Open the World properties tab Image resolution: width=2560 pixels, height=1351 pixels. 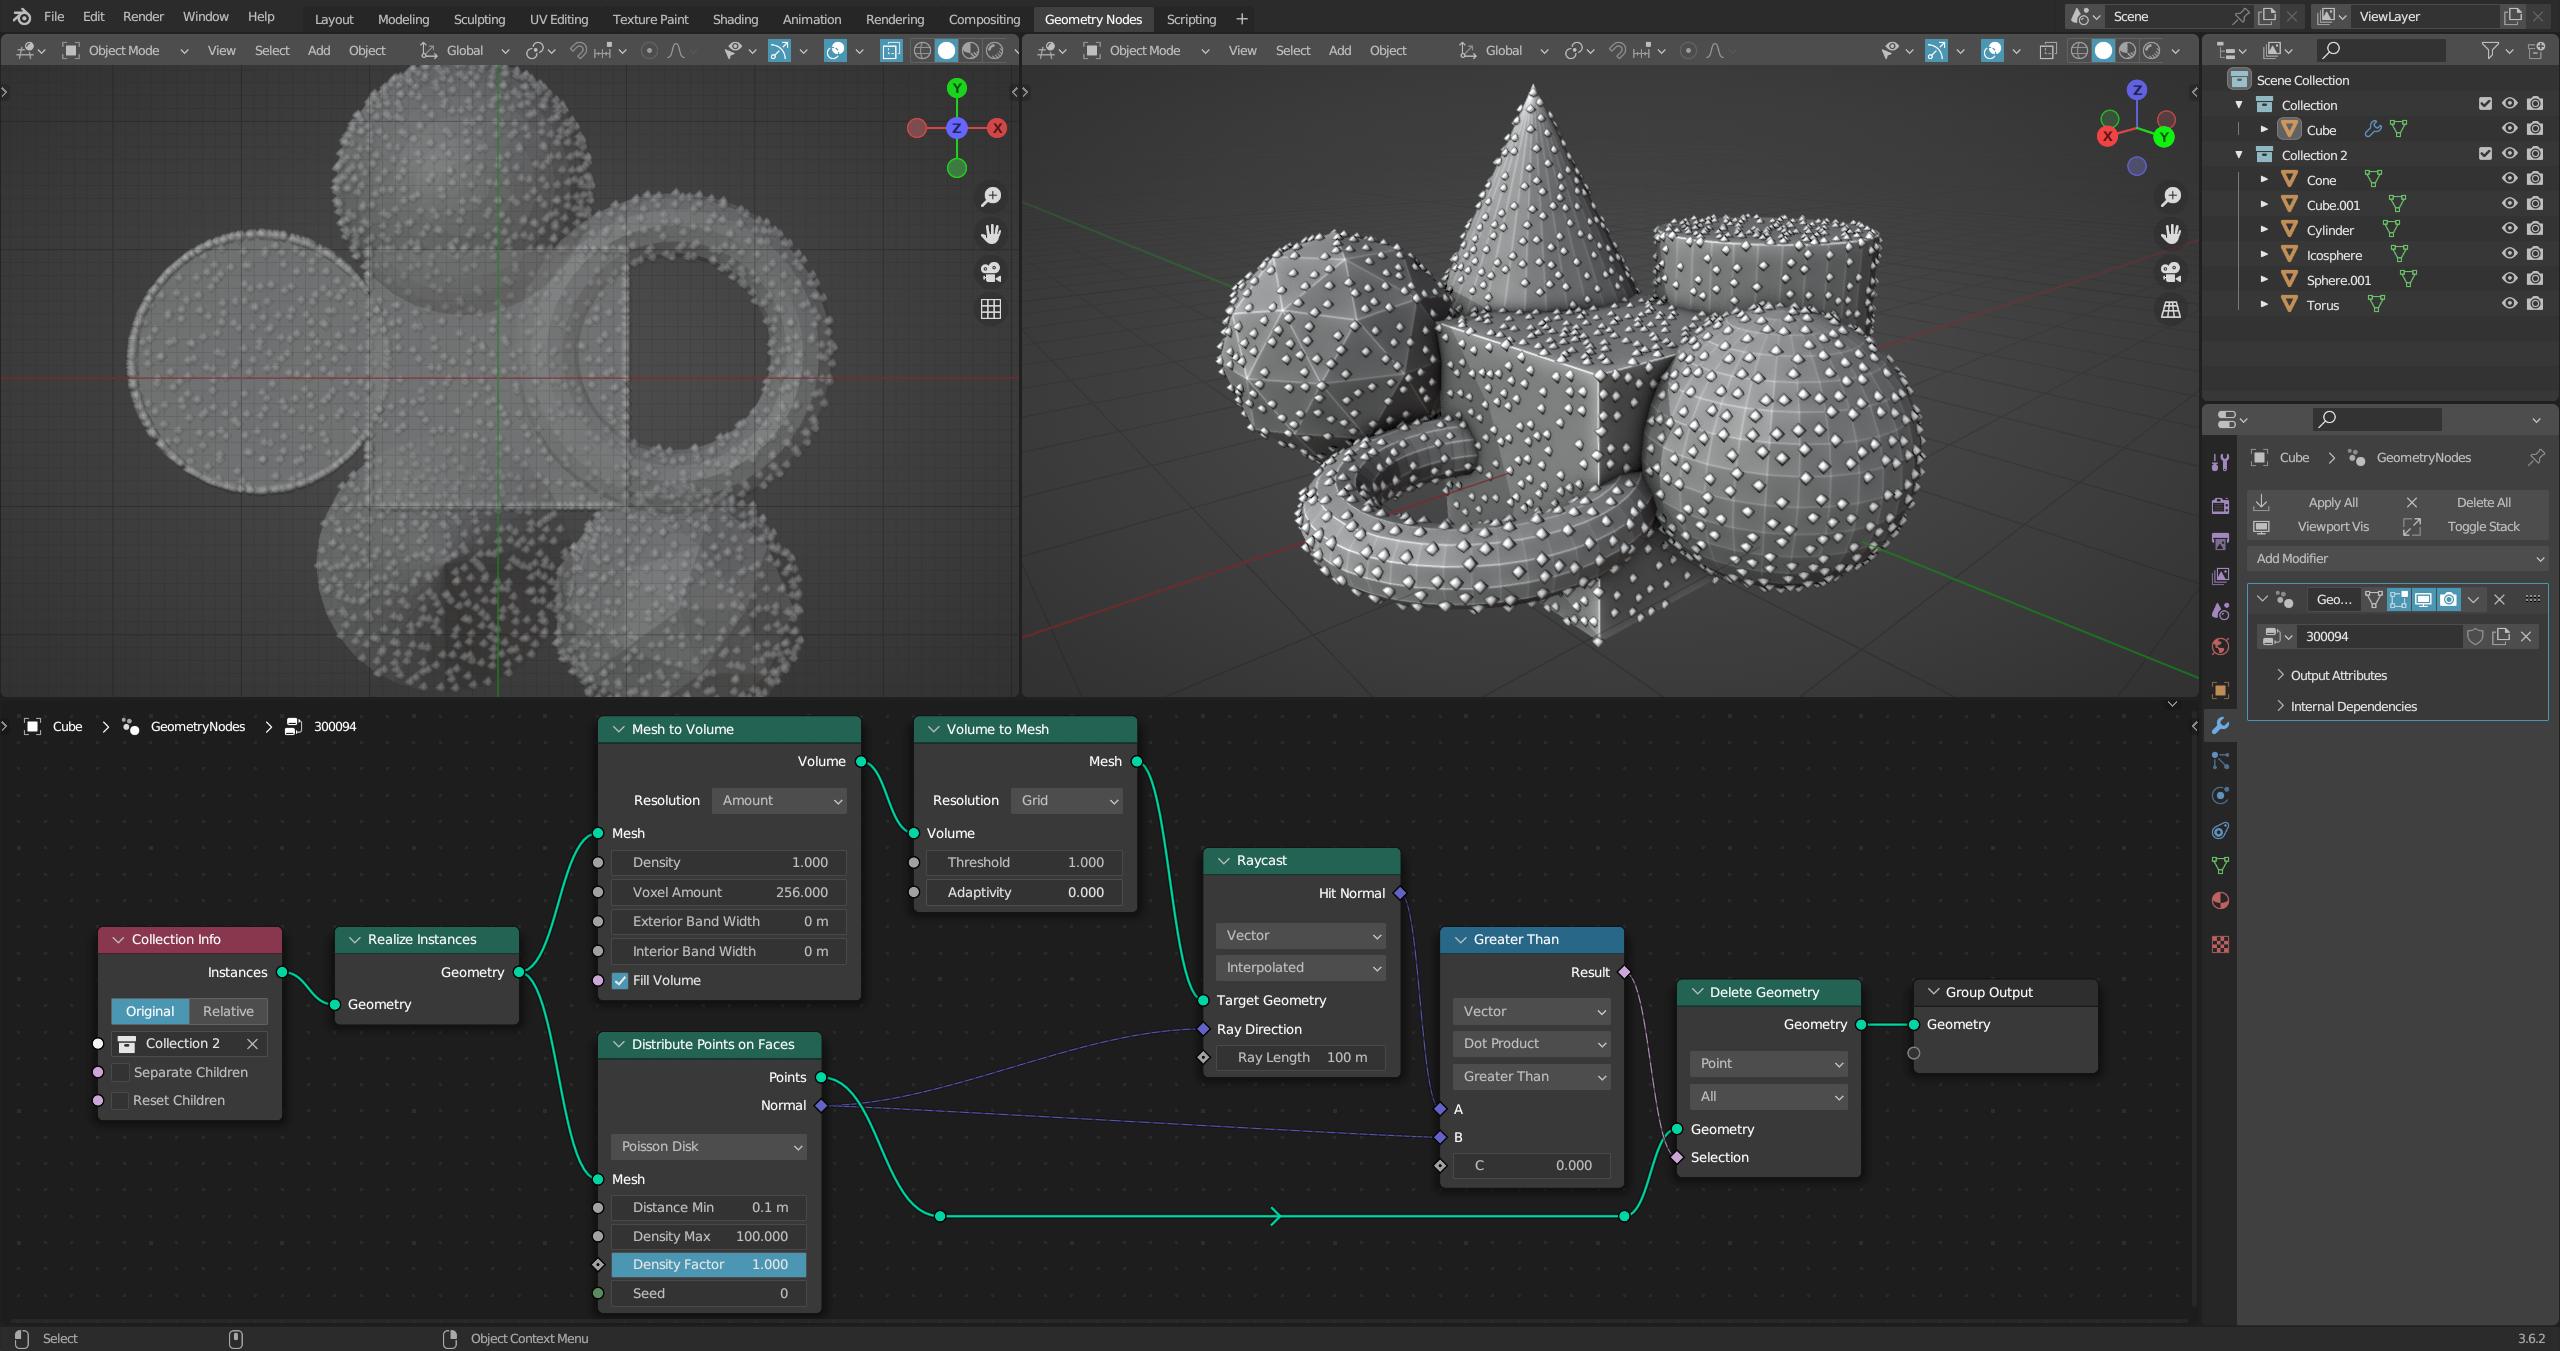click(2220, 646)
